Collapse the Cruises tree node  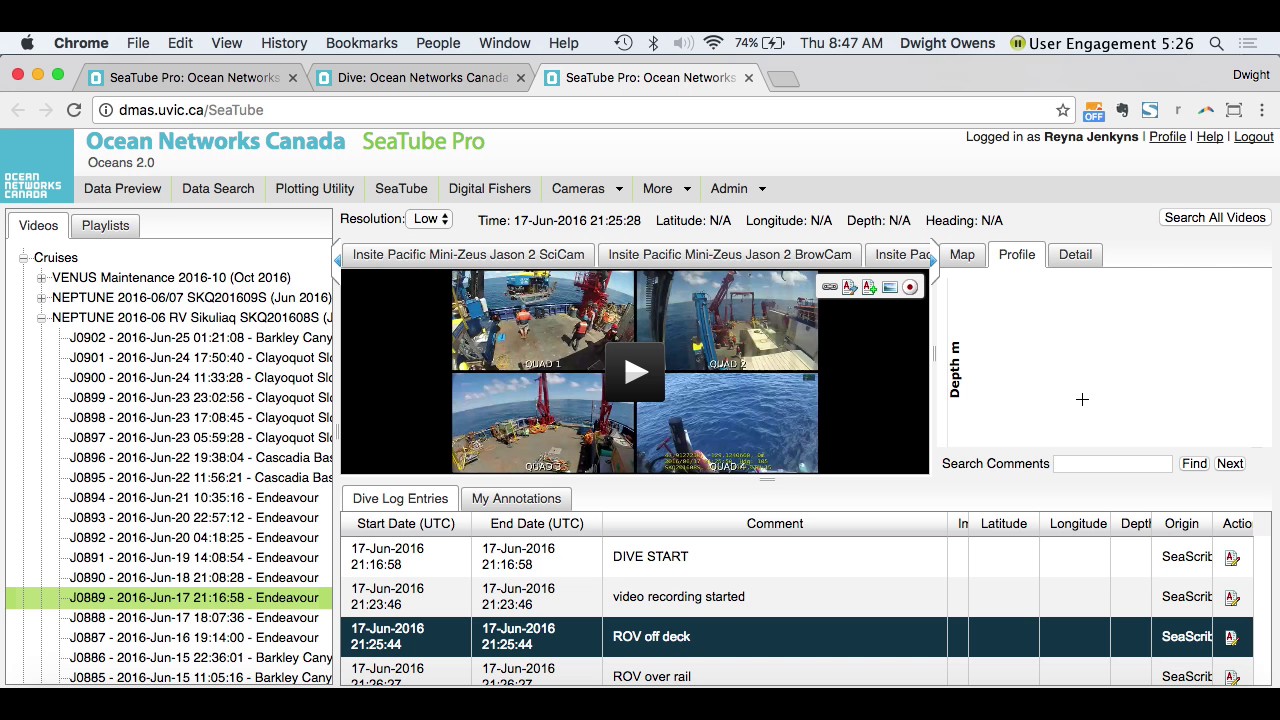point(22,258)
